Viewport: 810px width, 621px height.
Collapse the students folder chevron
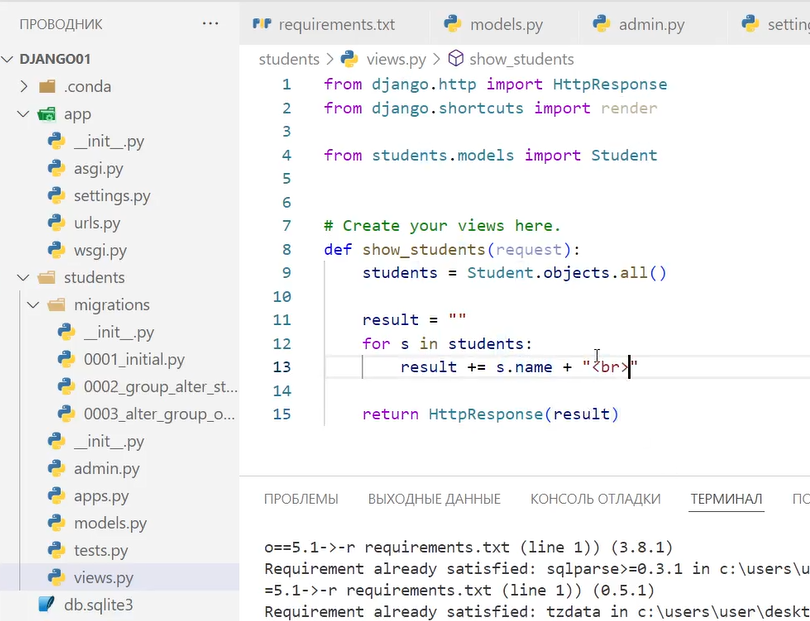tap(25, 278)
